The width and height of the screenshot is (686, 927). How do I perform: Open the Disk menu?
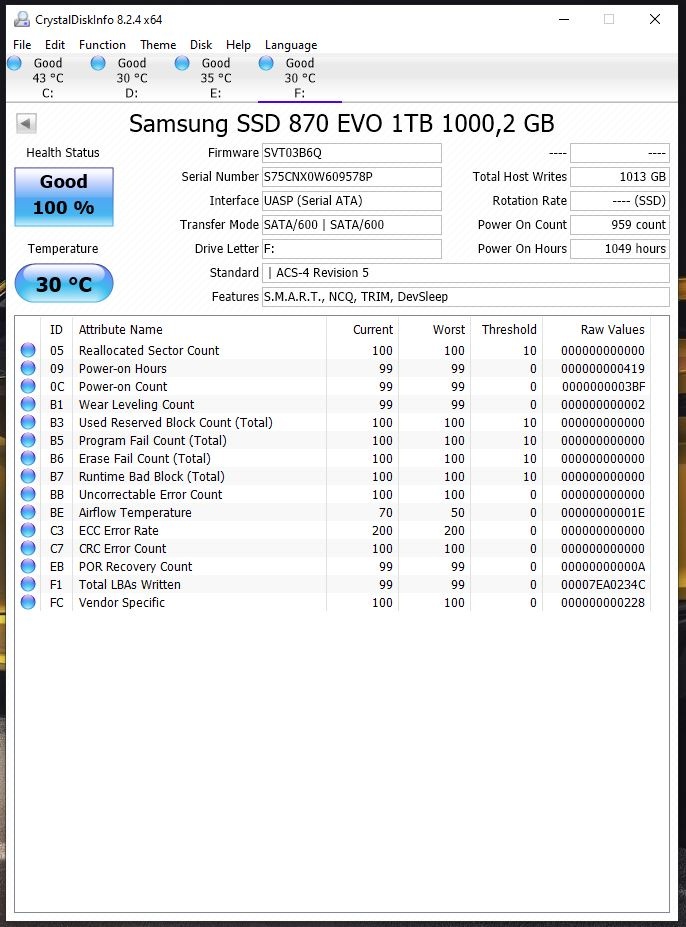click(x=201, y=45)
